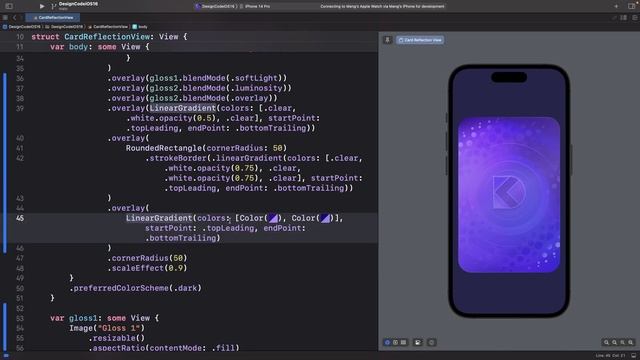Image resolution: width=640 pixels, height=360 pixels.
Task: Enable Live preview mode button
Action: (x=387, y=342)
